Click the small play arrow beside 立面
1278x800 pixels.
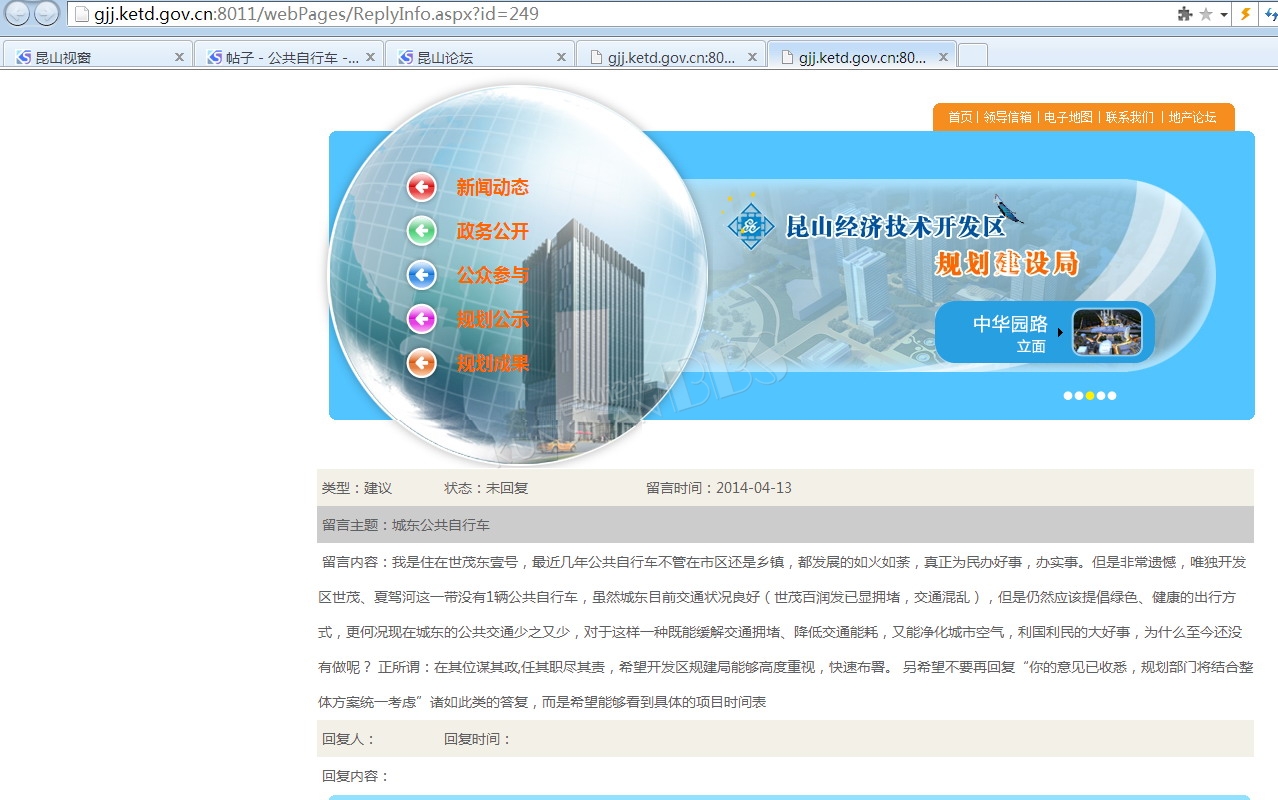(1060, 332)
